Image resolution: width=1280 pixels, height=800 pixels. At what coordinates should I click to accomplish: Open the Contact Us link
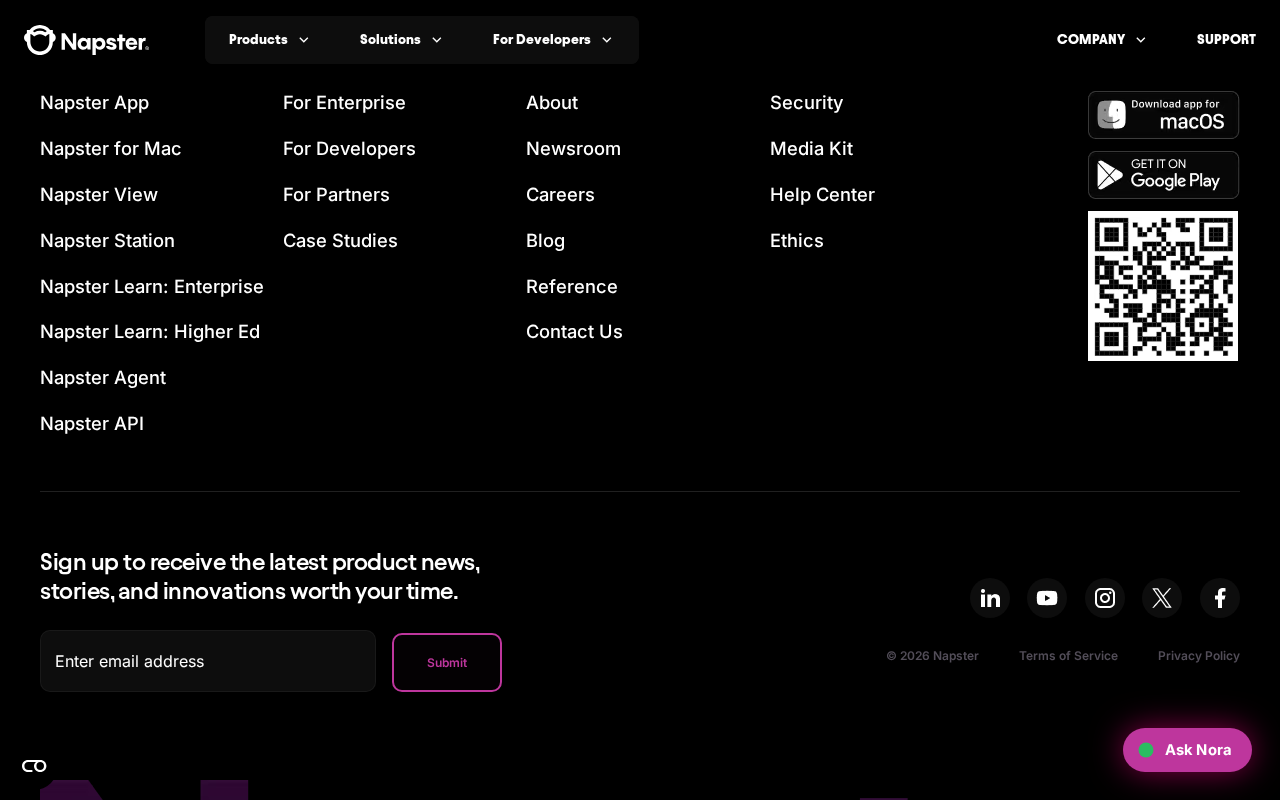[574, 332]
